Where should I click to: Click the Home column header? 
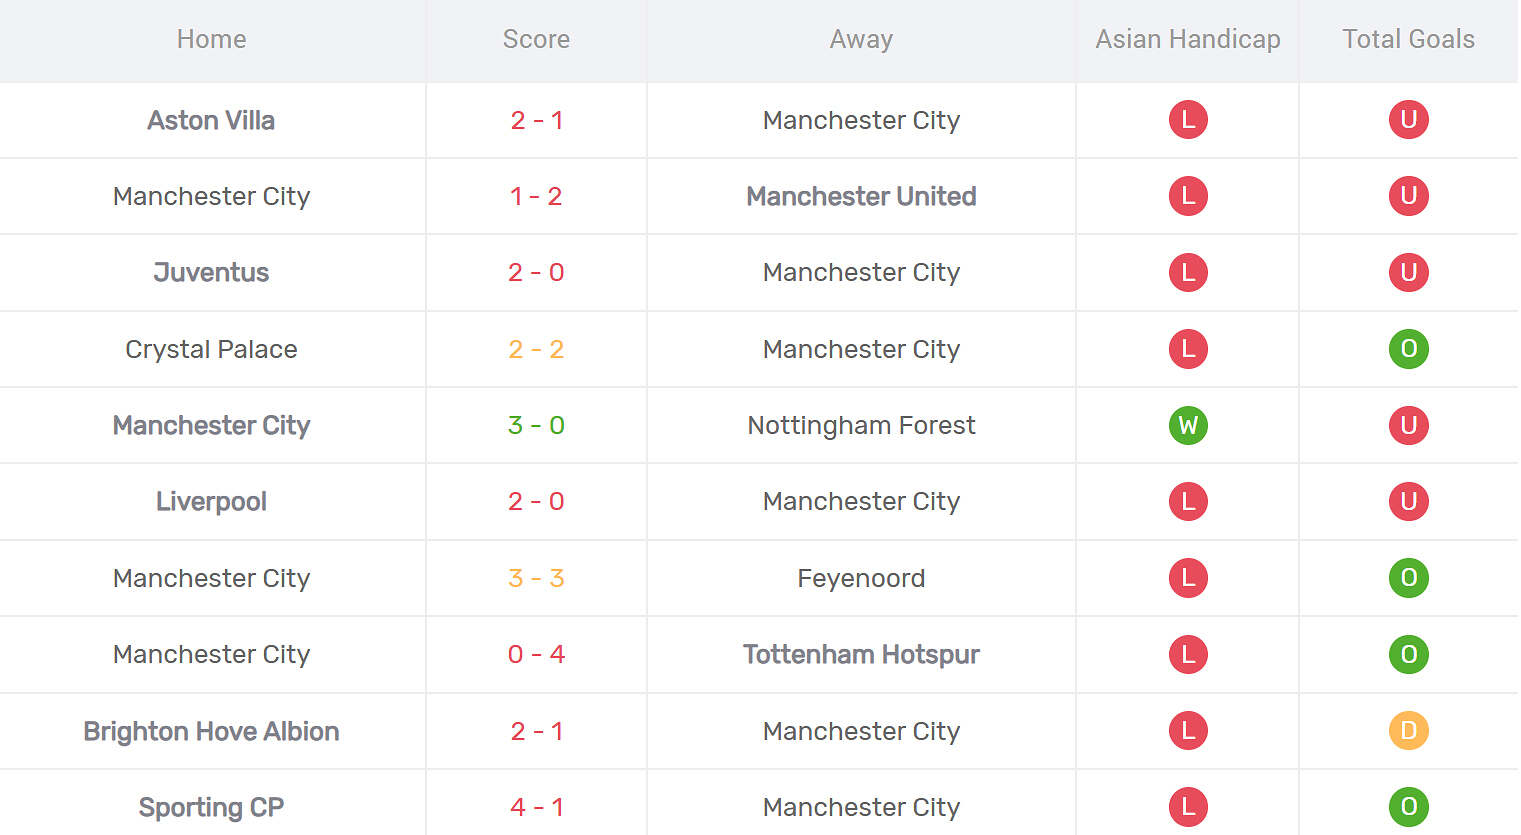[x=211, y=39]
